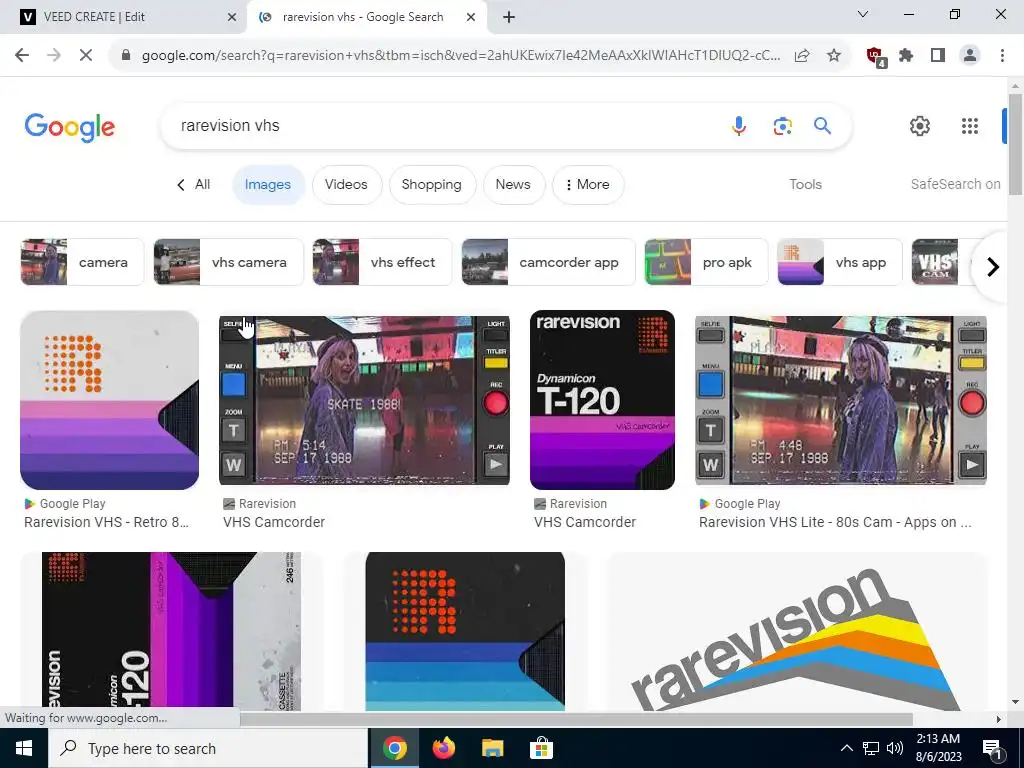Show more suggestion chips arrow
The image size is (1024, 768).
point(993,266)
